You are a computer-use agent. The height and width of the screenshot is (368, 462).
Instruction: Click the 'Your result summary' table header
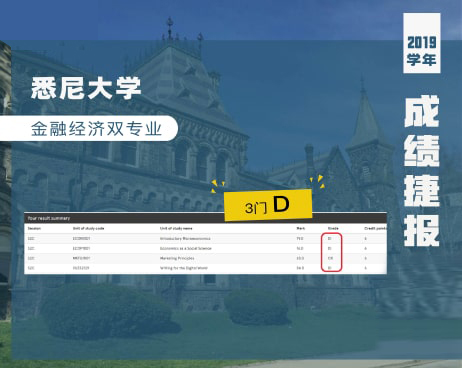[x=205, y=218]
